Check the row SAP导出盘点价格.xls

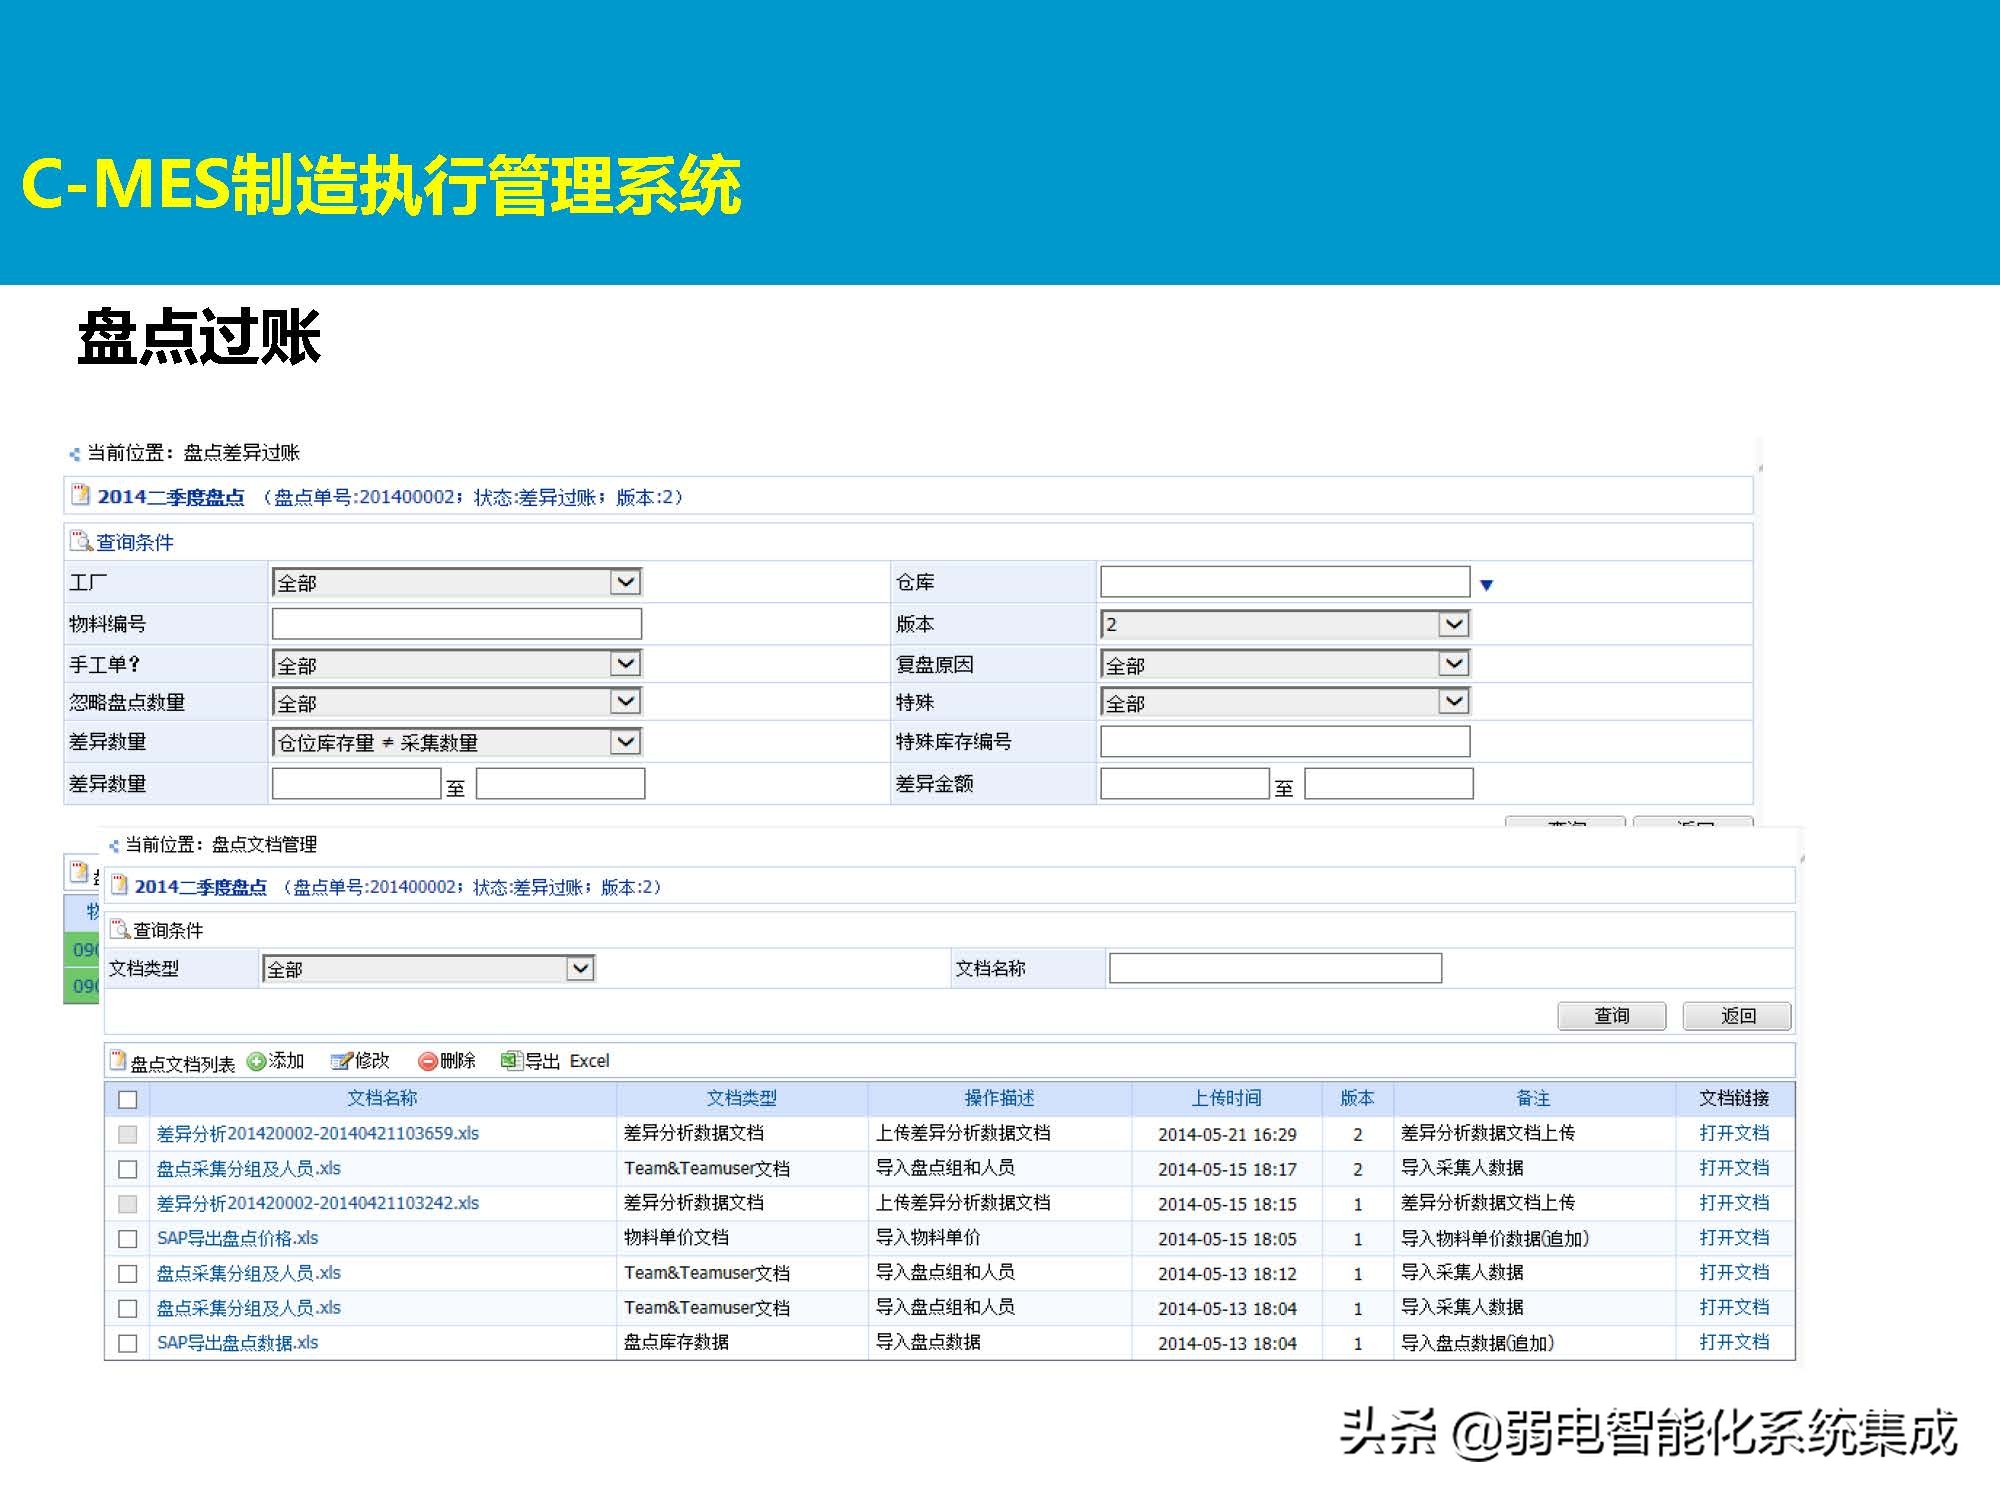[x=128, y=1239]
